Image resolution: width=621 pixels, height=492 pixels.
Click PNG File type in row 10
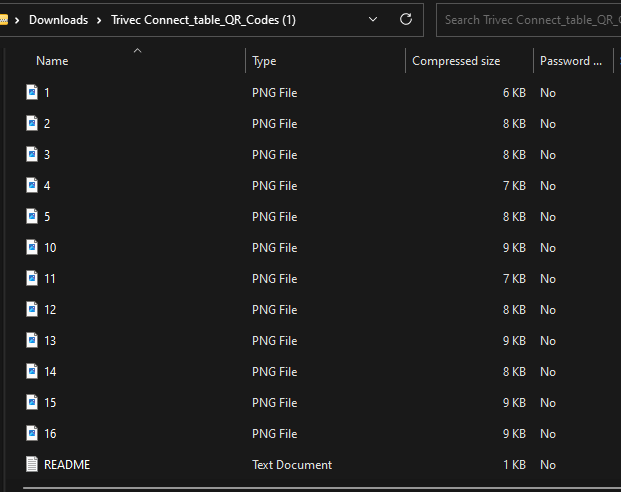(x=274, y=248)
